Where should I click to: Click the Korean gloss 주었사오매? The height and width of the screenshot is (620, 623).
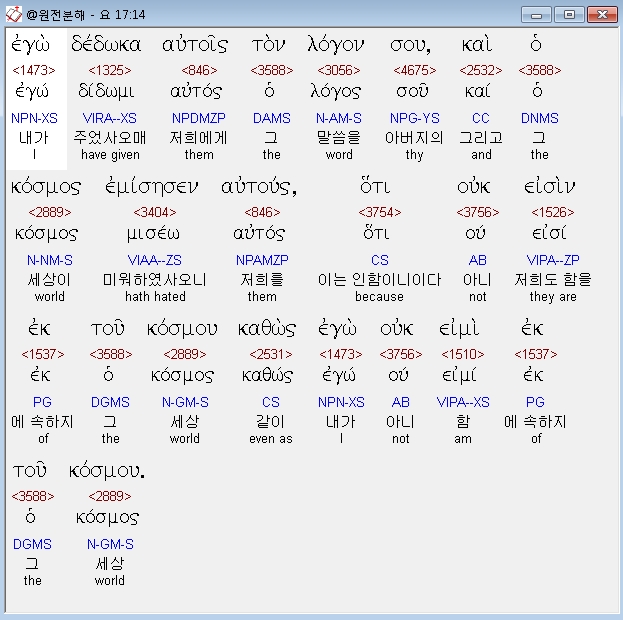point(110,138)
